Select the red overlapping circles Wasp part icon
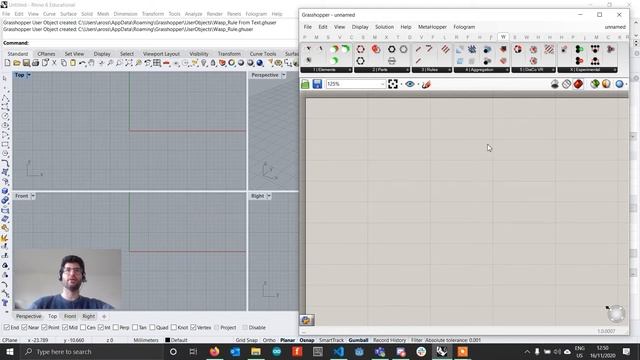The image size is (640, 360). (x=376, y=49)
